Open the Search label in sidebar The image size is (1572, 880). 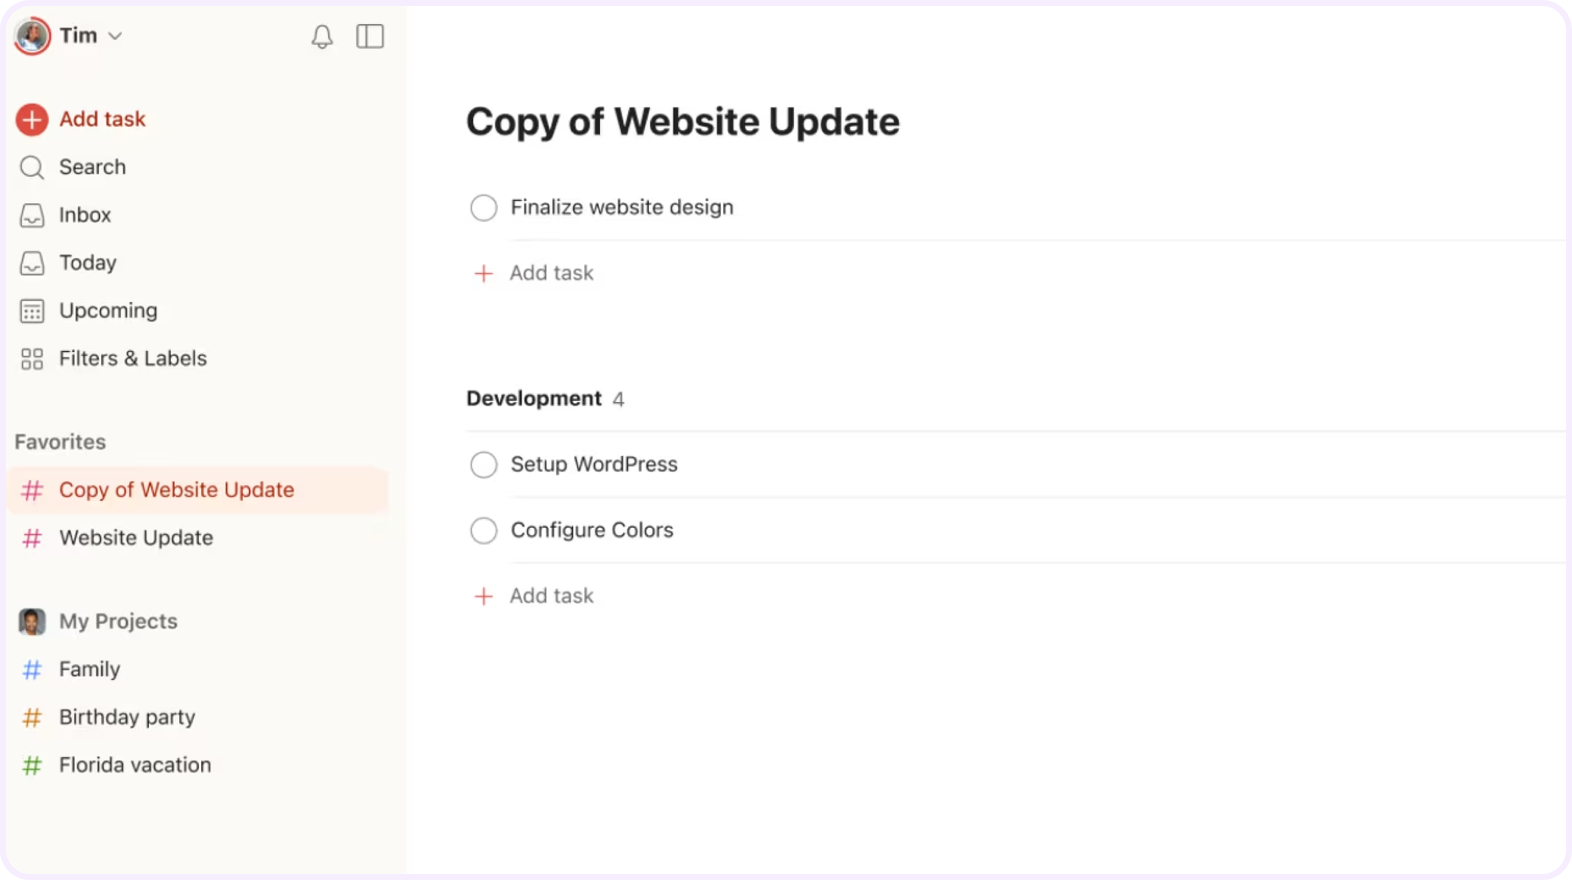pos(92,167)
